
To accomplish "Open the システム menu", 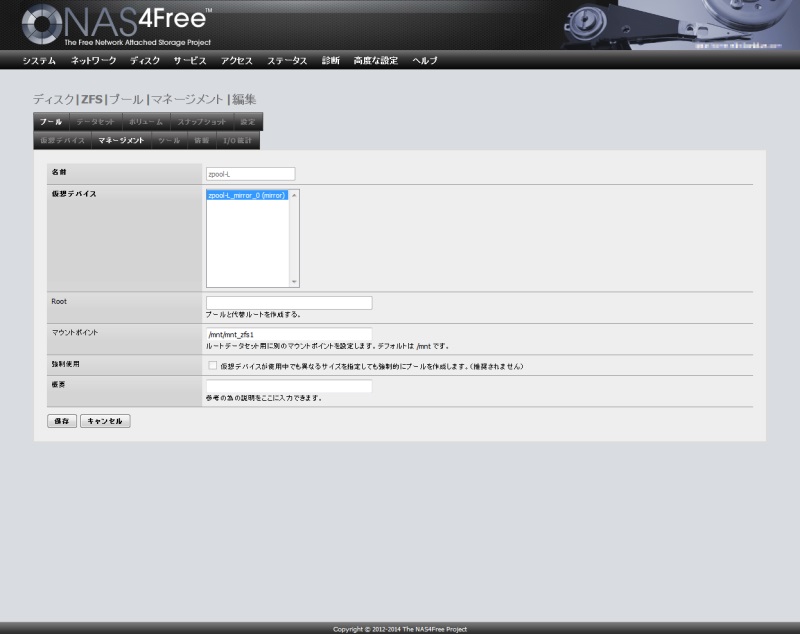I will pyautogui.click(x=39, y=60).
